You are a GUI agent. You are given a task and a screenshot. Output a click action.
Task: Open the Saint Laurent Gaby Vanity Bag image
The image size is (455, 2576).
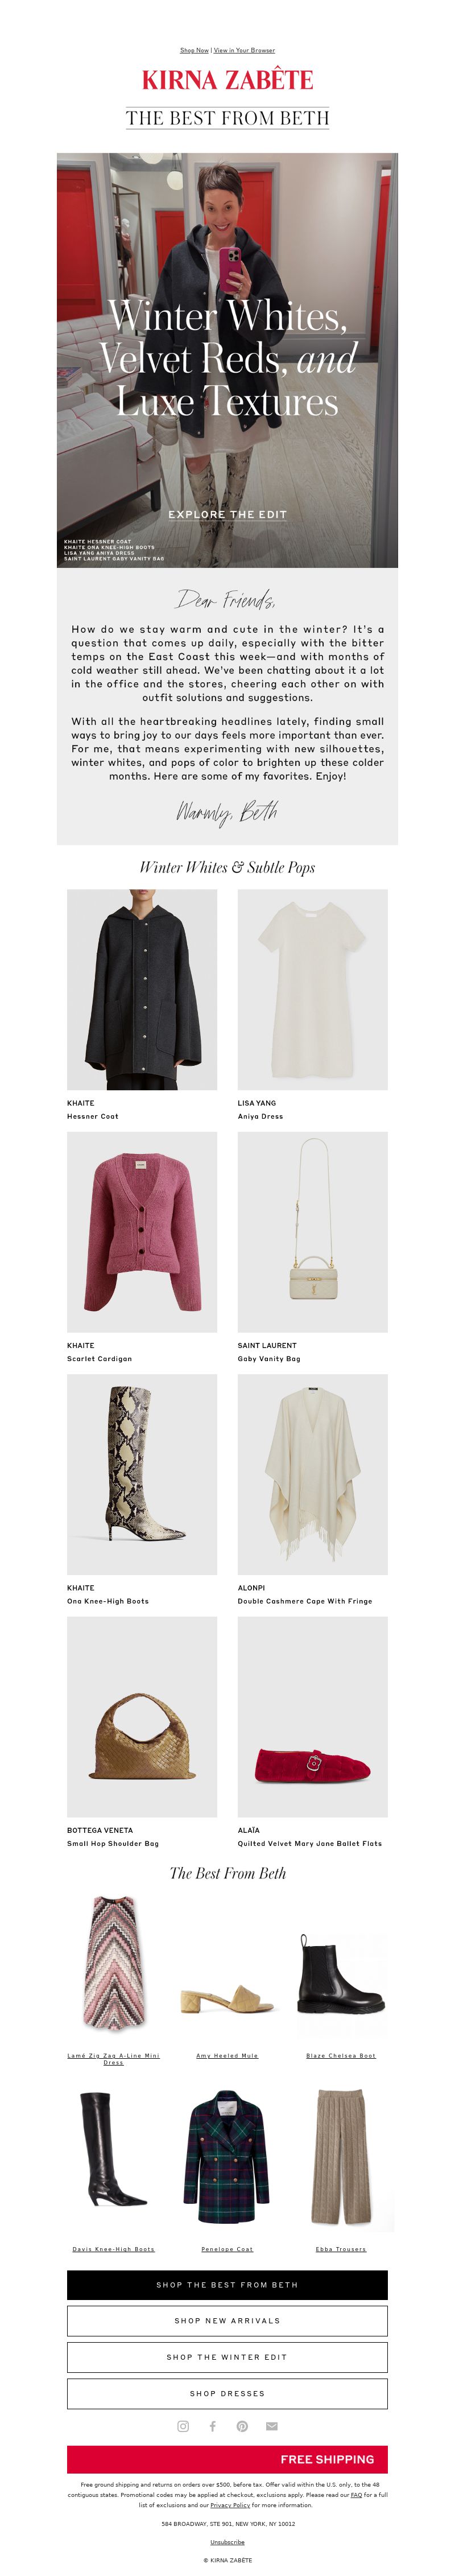pyautogui.click(x=312, y=1231)
